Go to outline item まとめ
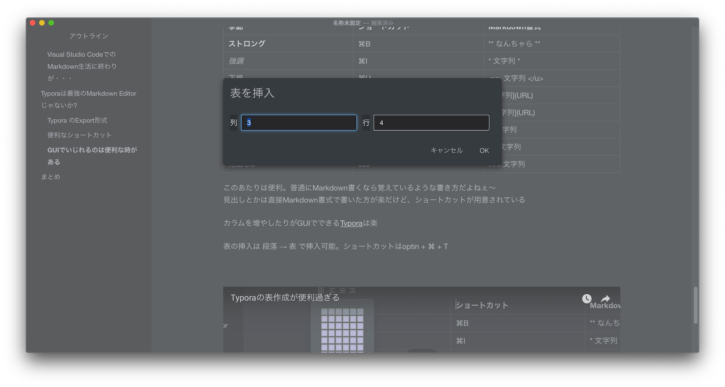The image size is (725, 387). [50, 177]
